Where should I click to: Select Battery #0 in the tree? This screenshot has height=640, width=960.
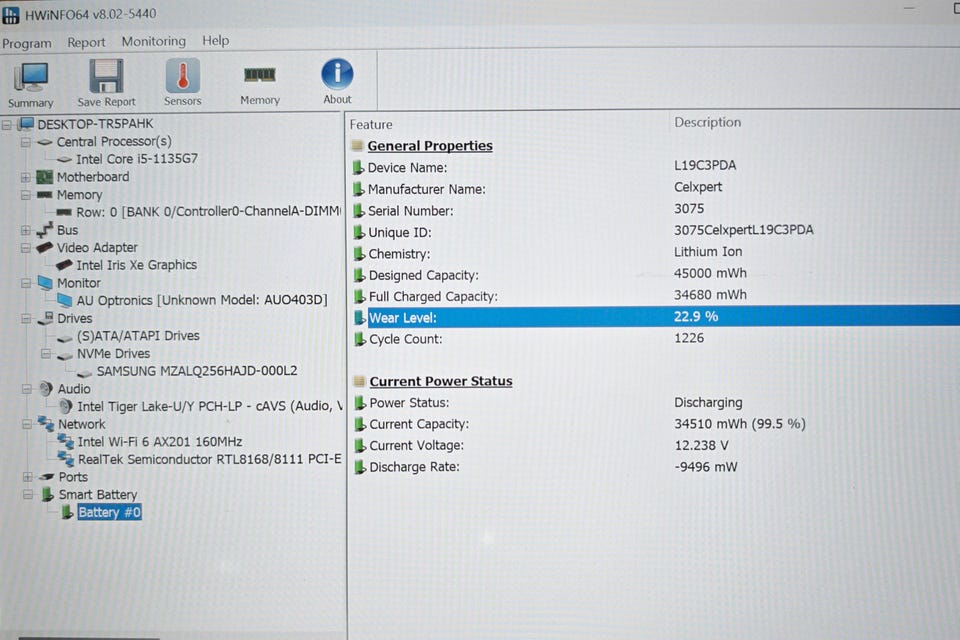pos(109,512)
